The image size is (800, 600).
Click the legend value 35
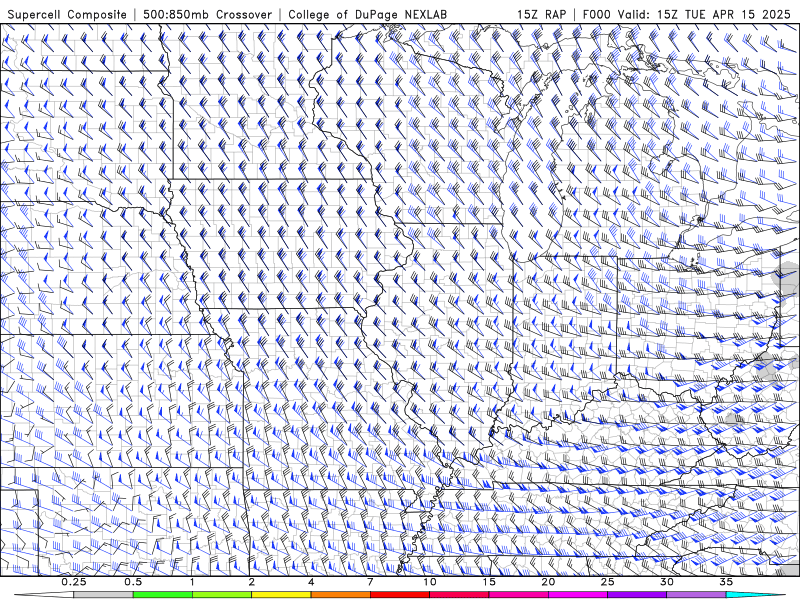coord(726,582)
